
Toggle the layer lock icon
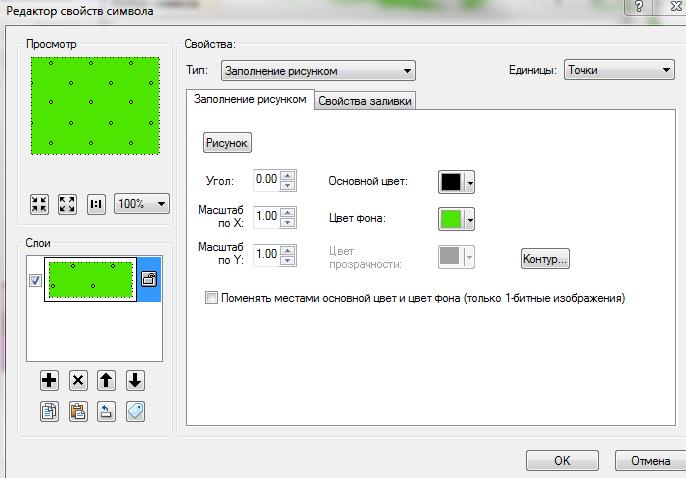tap(149, 279)
